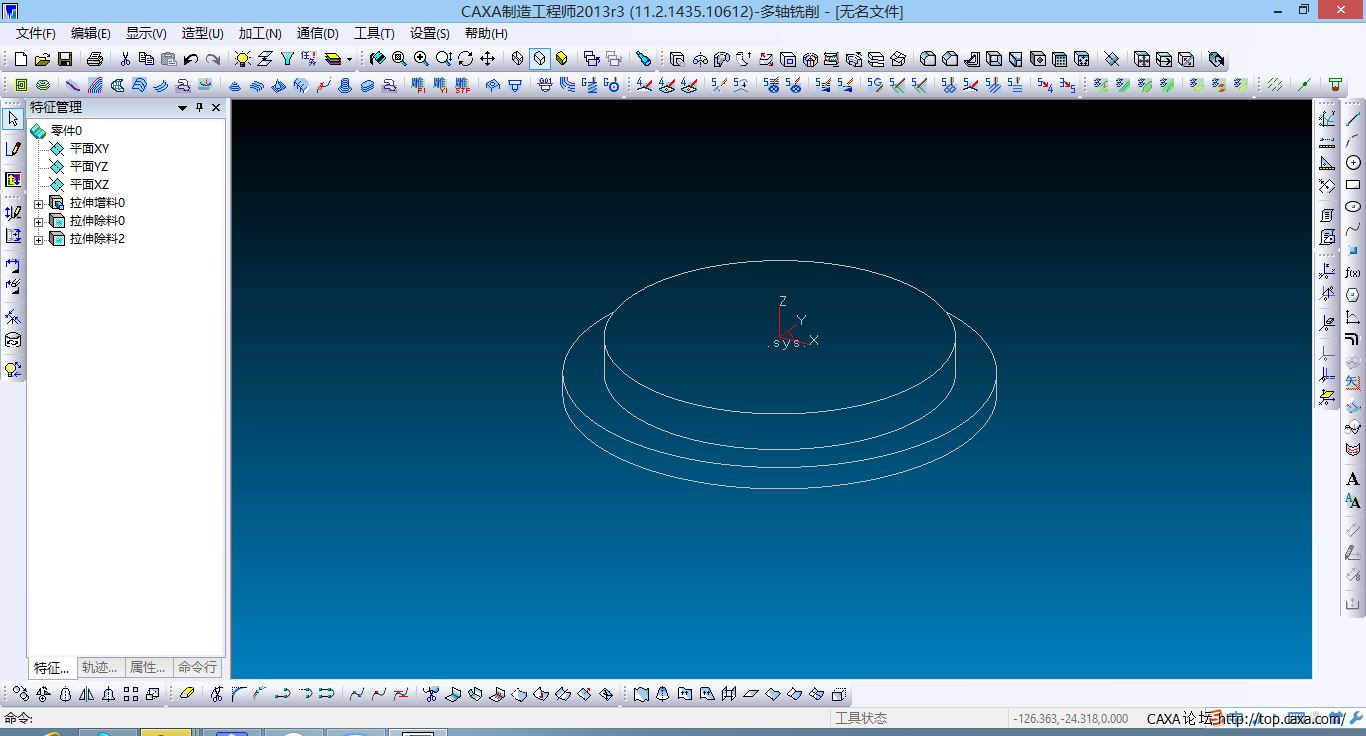Click the light bulb visibility icon
Viewport: 1366px width, 736px height.
243,59
